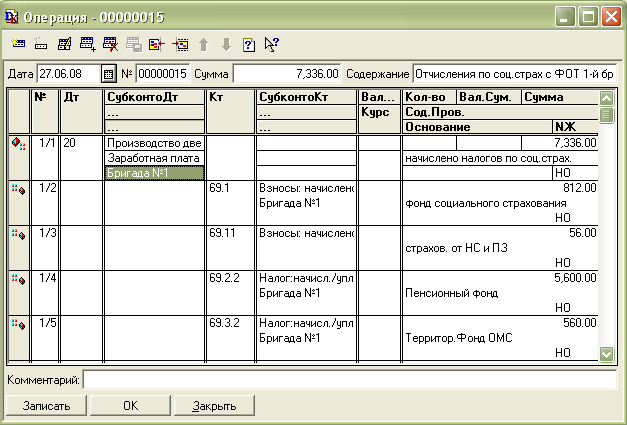Screen dimensions: 627x425
Task: Select the Бригада №1 cell in row 1/1
Action: pyautogui.click(x=154, y=174)
